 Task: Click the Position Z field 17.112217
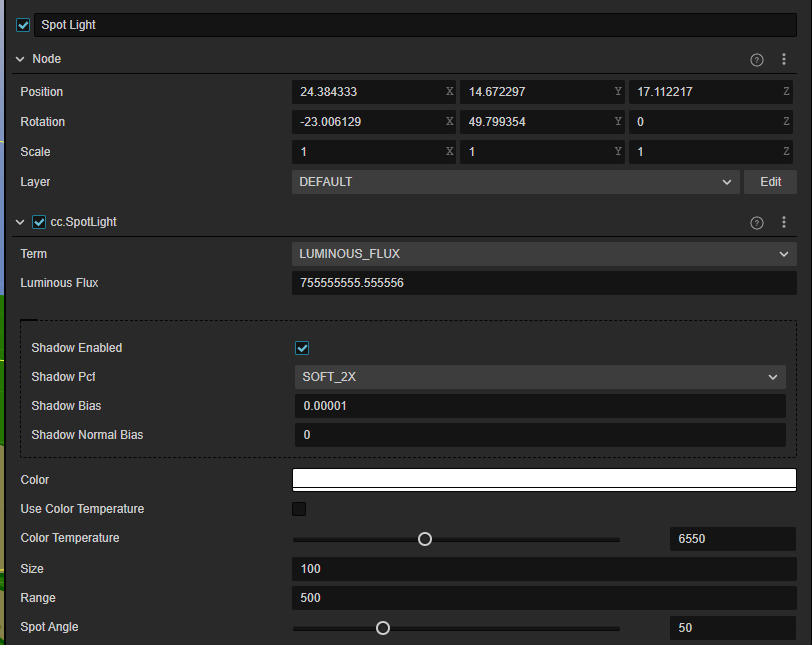710,92
